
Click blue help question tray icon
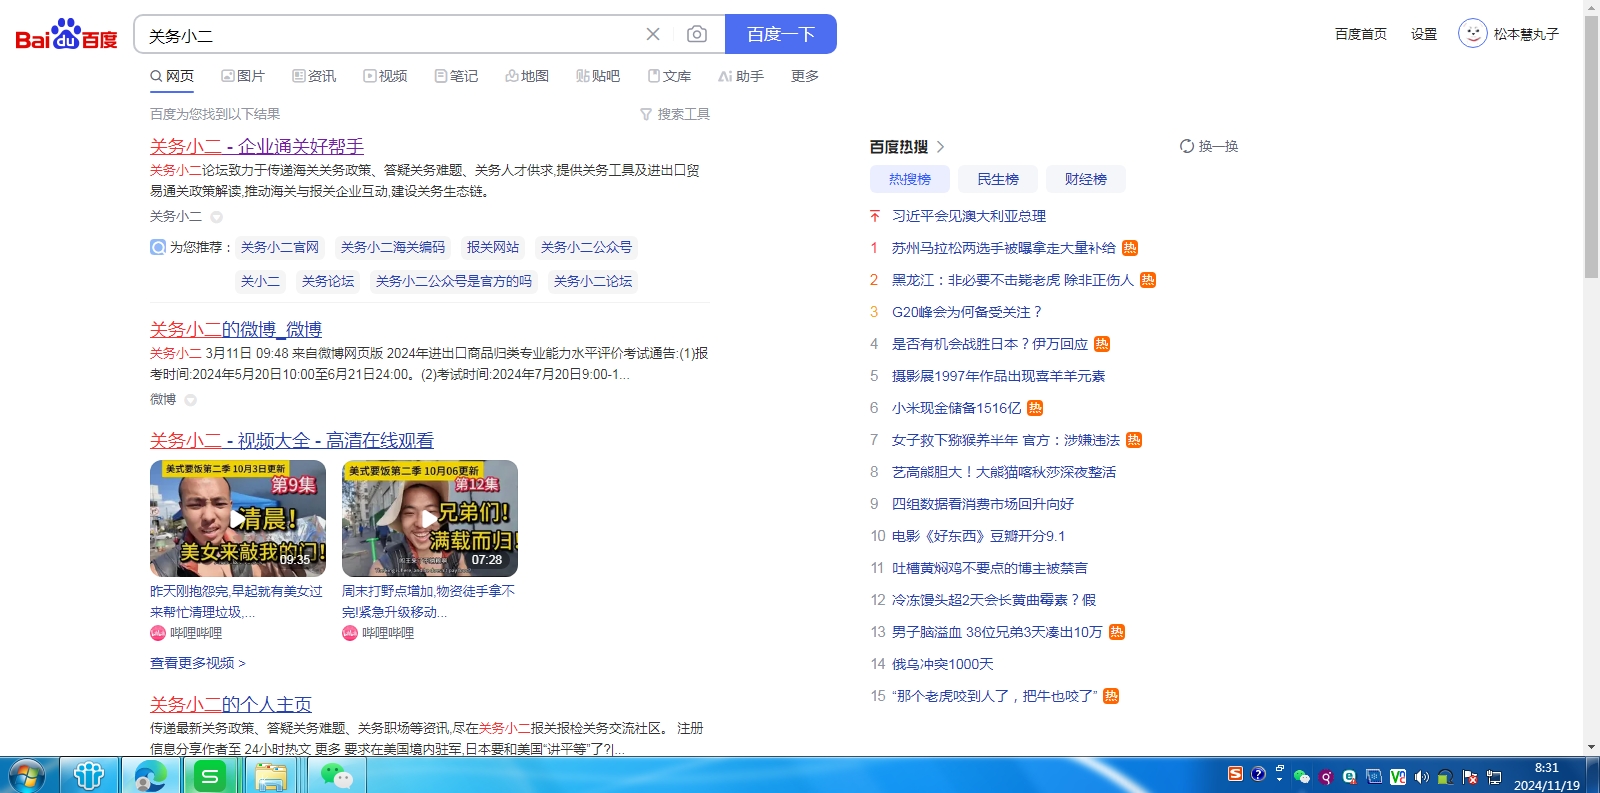pos(1258,774)
